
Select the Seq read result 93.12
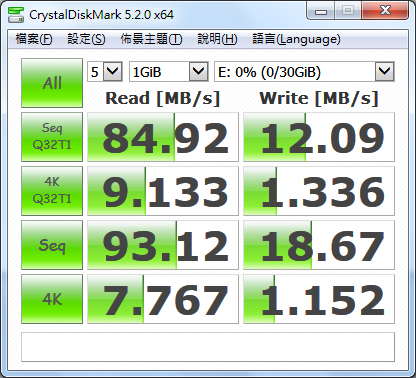pos(163,245)
